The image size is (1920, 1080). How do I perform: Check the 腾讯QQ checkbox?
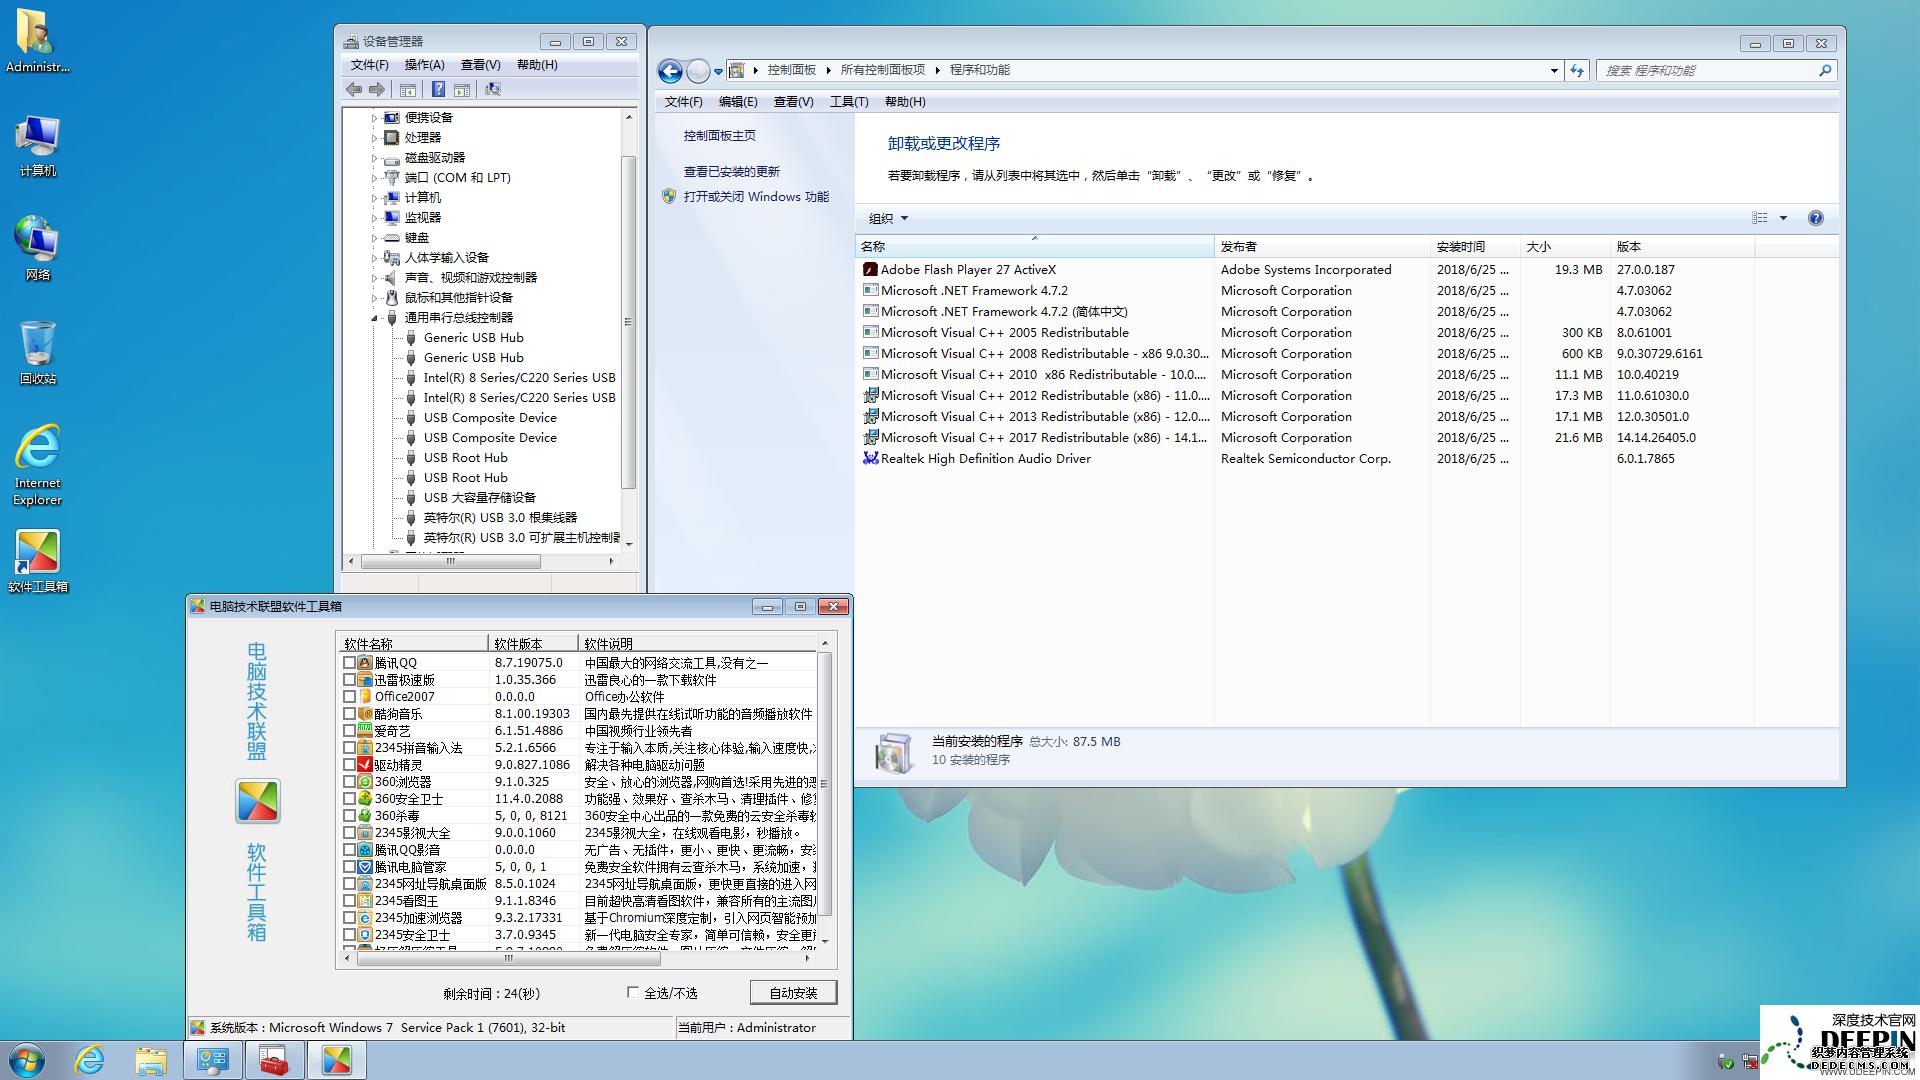[349, 663]
